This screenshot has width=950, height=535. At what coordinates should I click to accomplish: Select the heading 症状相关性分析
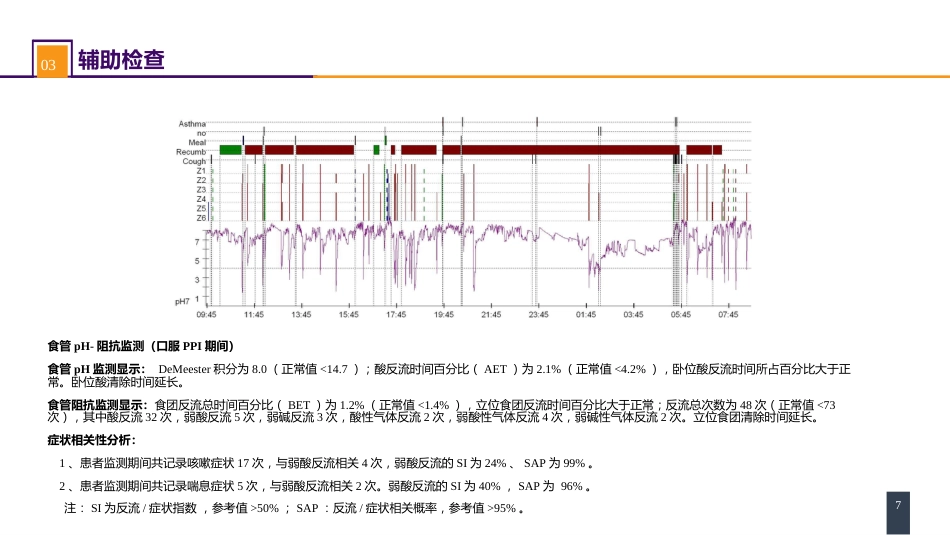pos(92,440)
